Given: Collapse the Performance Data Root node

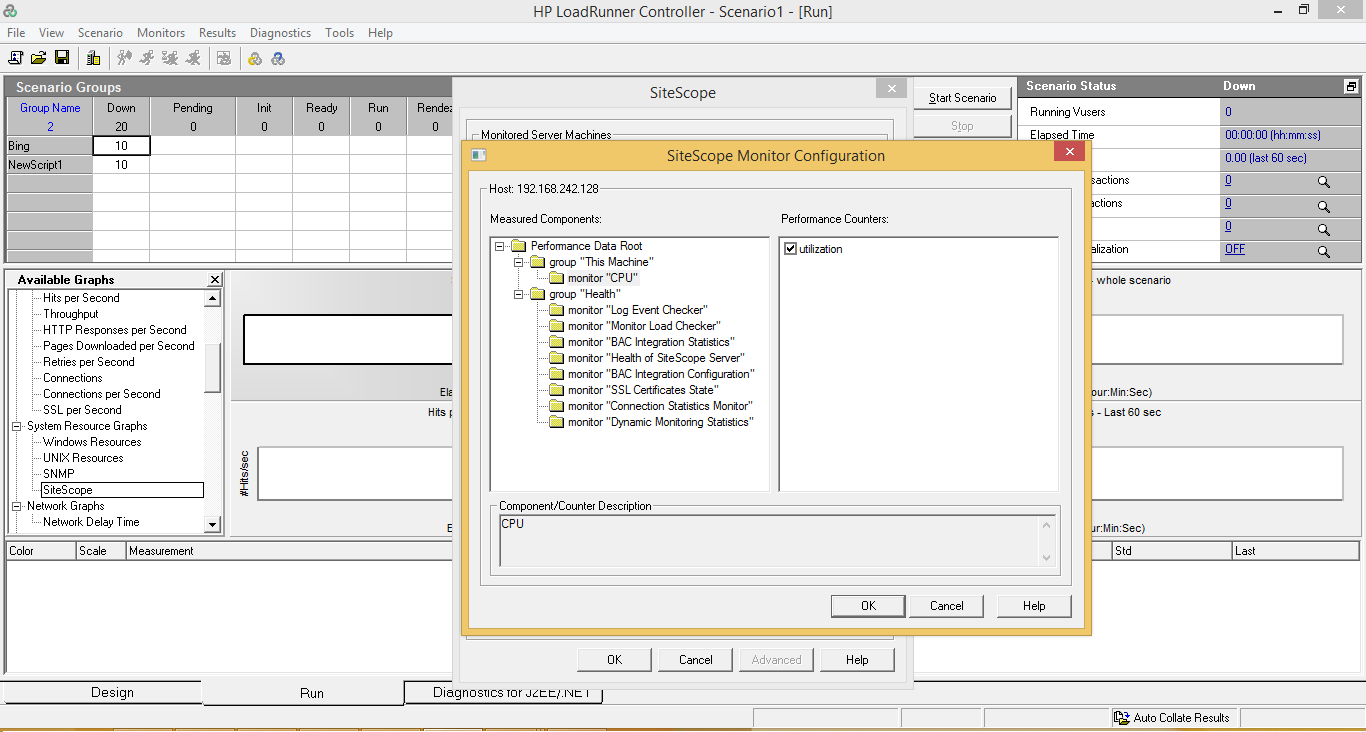Looking at the screenshot, I should coord(500,246).
